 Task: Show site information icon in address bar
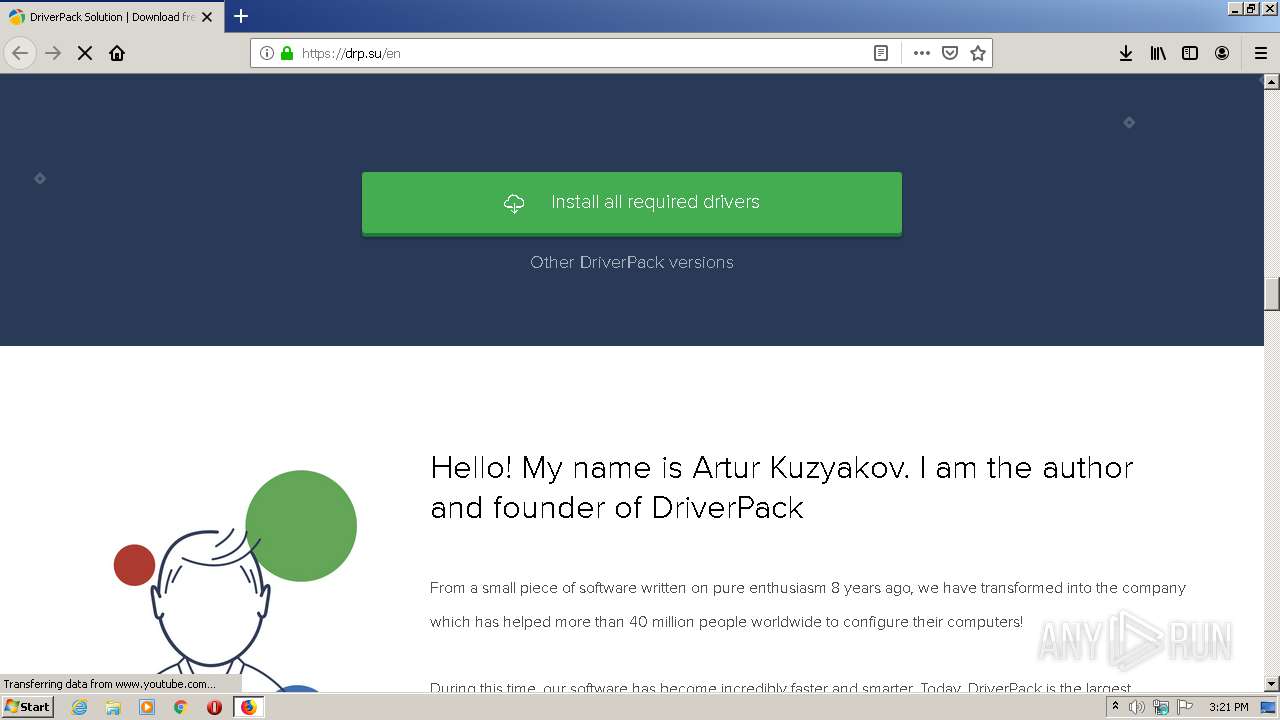tap(267, 53)
